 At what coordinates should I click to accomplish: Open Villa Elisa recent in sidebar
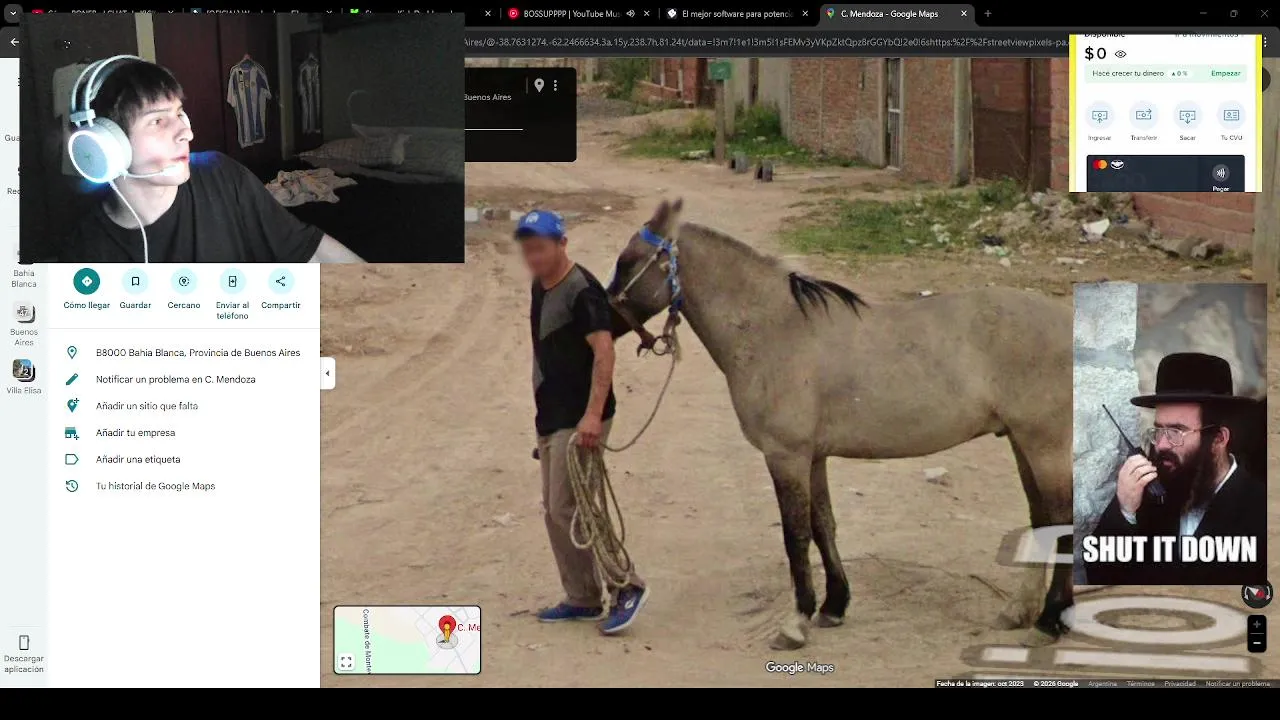(24, 378)
